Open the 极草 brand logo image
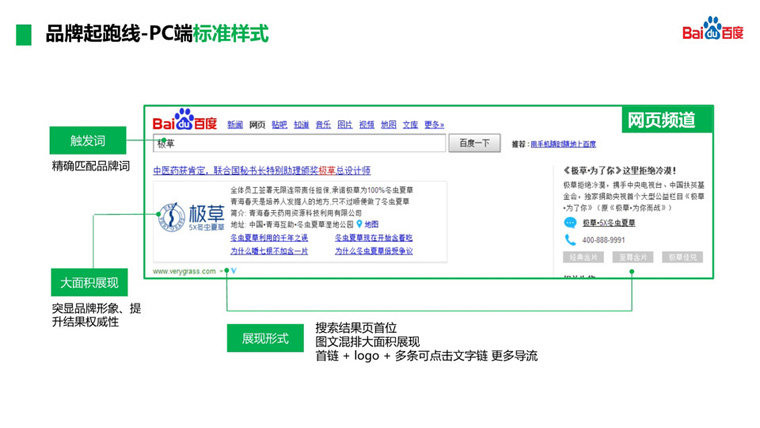Image resolution: width=760 pixels, height=428 pixels. click(191, 217)
